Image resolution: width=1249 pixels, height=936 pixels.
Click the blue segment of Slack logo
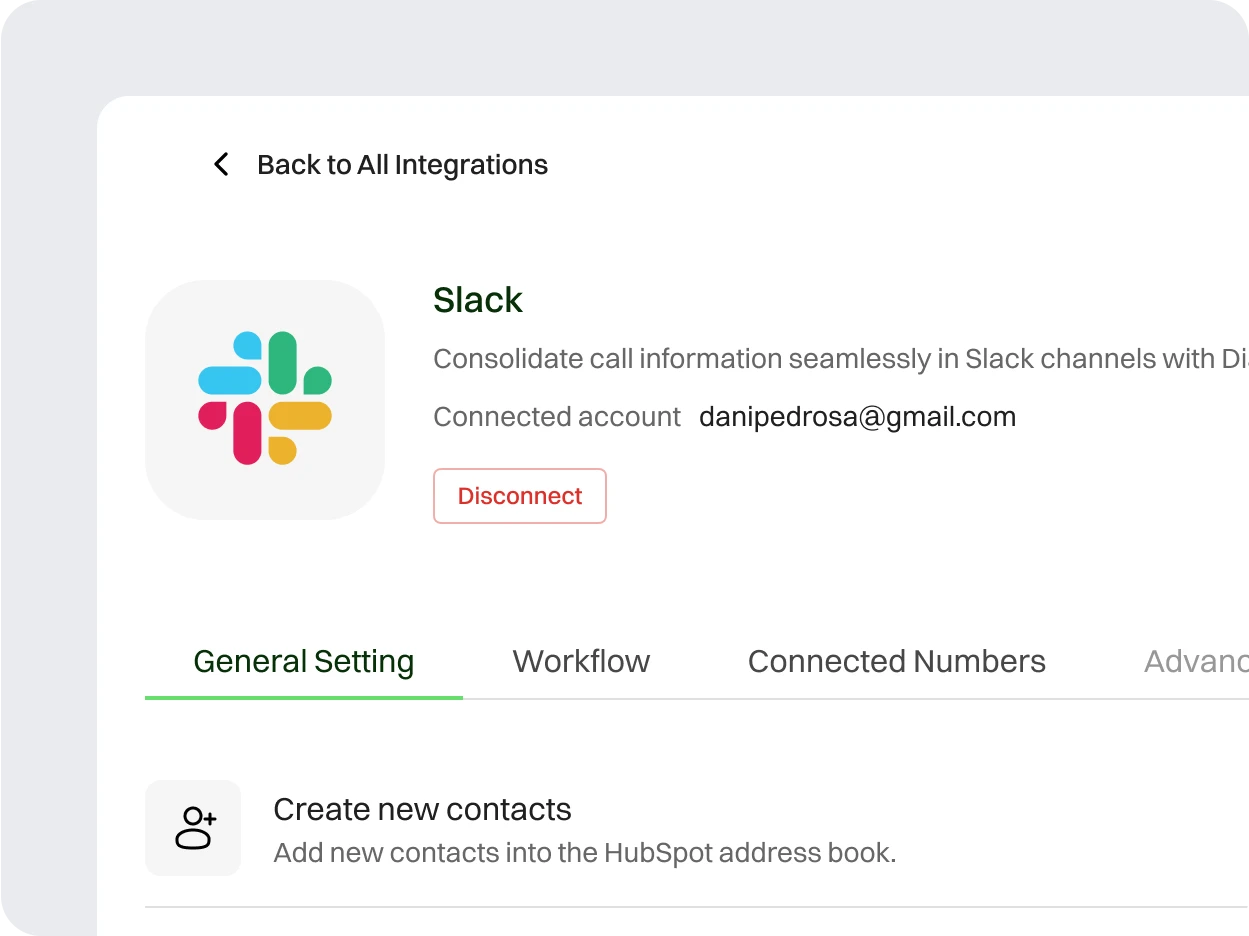(x=231, y=378)
